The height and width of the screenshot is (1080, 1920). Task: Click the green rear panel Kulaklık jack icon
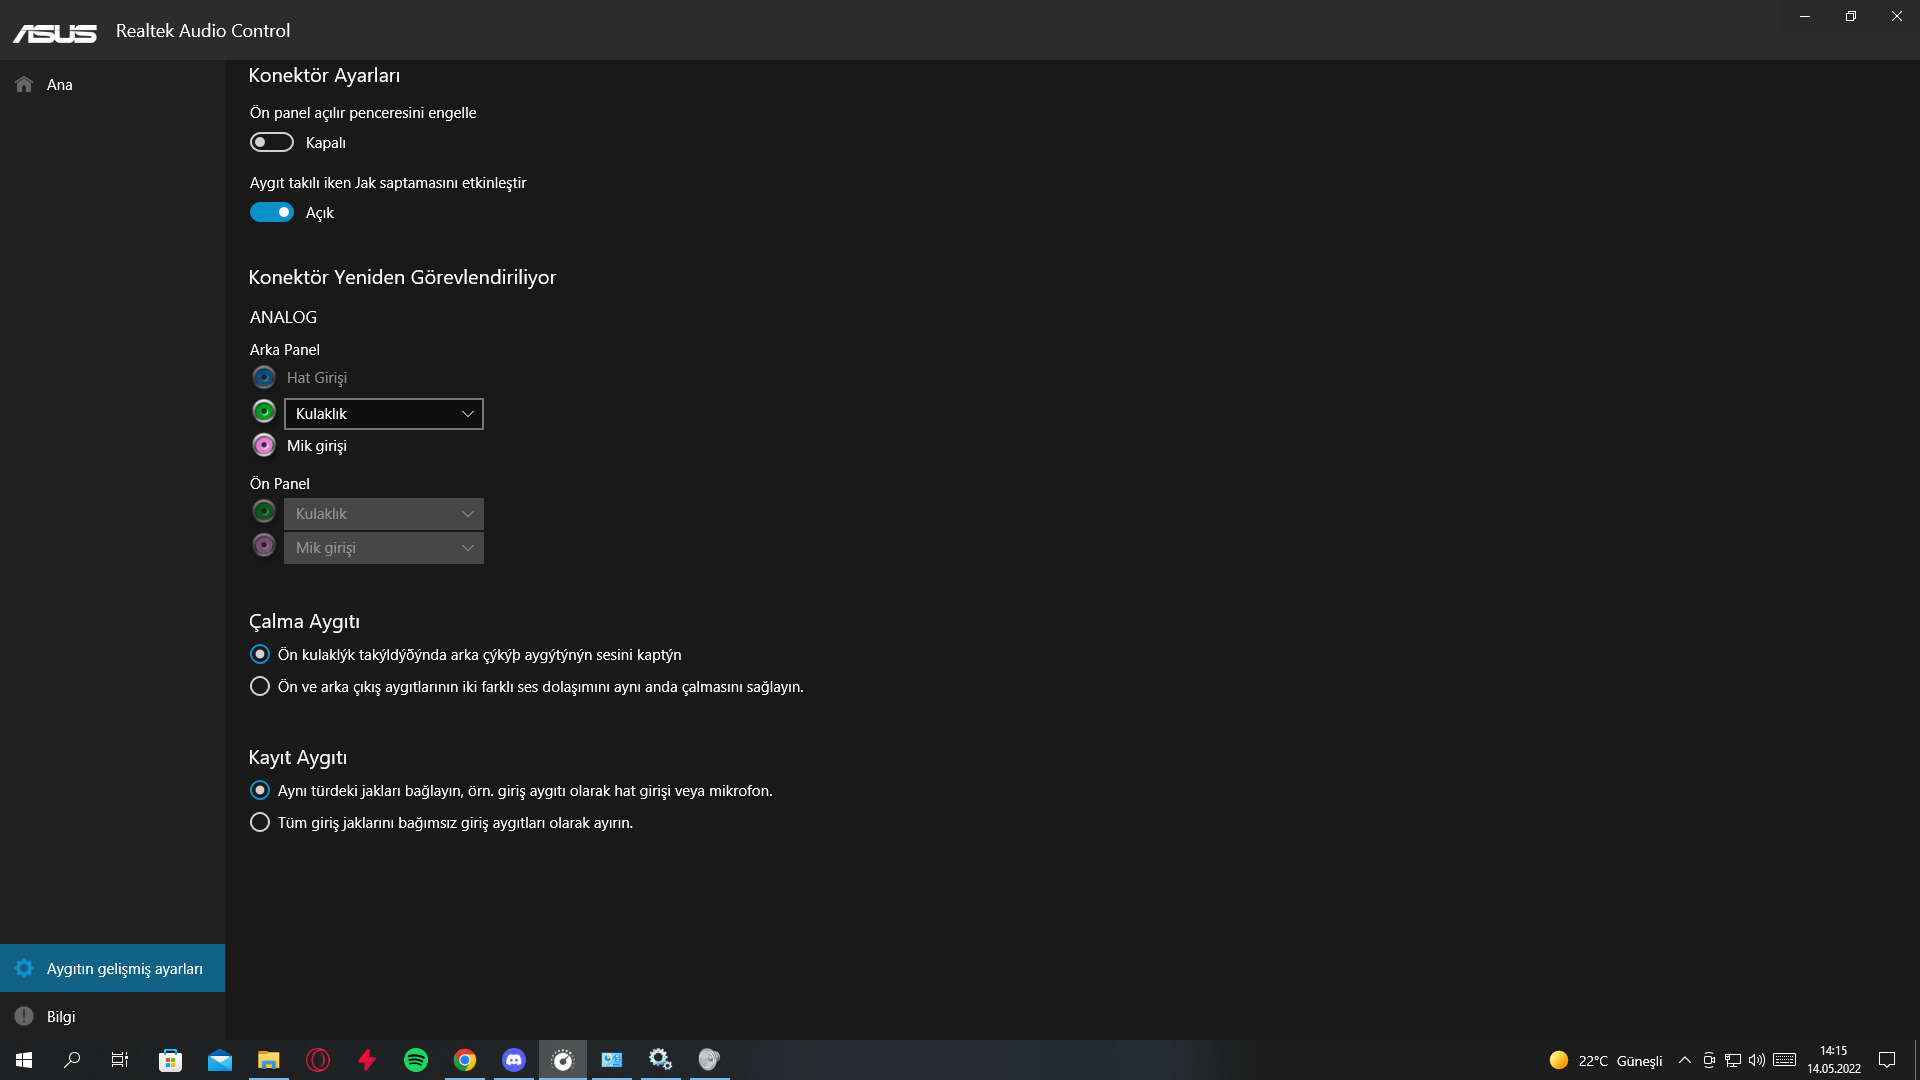pos(264,412)
